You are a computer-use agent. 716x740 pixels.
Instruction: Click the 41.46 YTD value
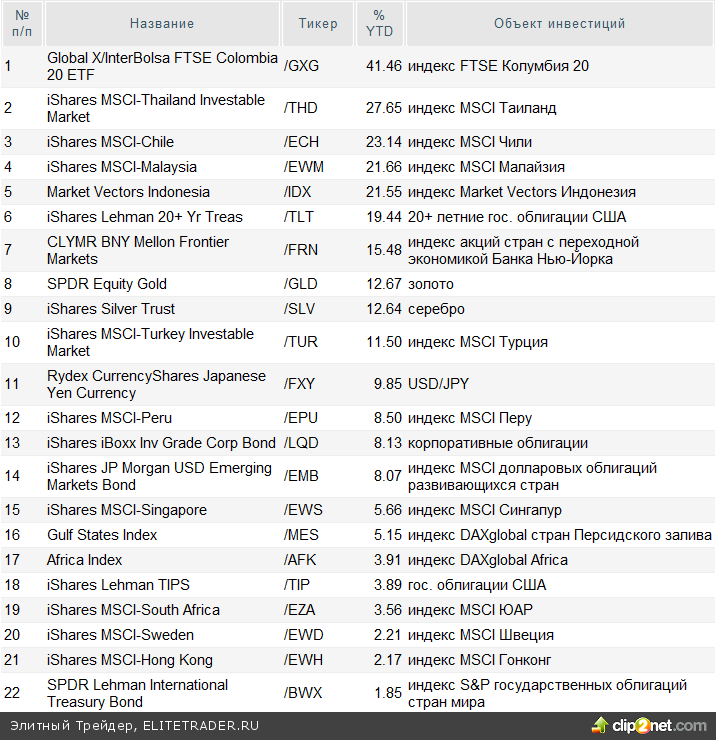tap(383, 66)
